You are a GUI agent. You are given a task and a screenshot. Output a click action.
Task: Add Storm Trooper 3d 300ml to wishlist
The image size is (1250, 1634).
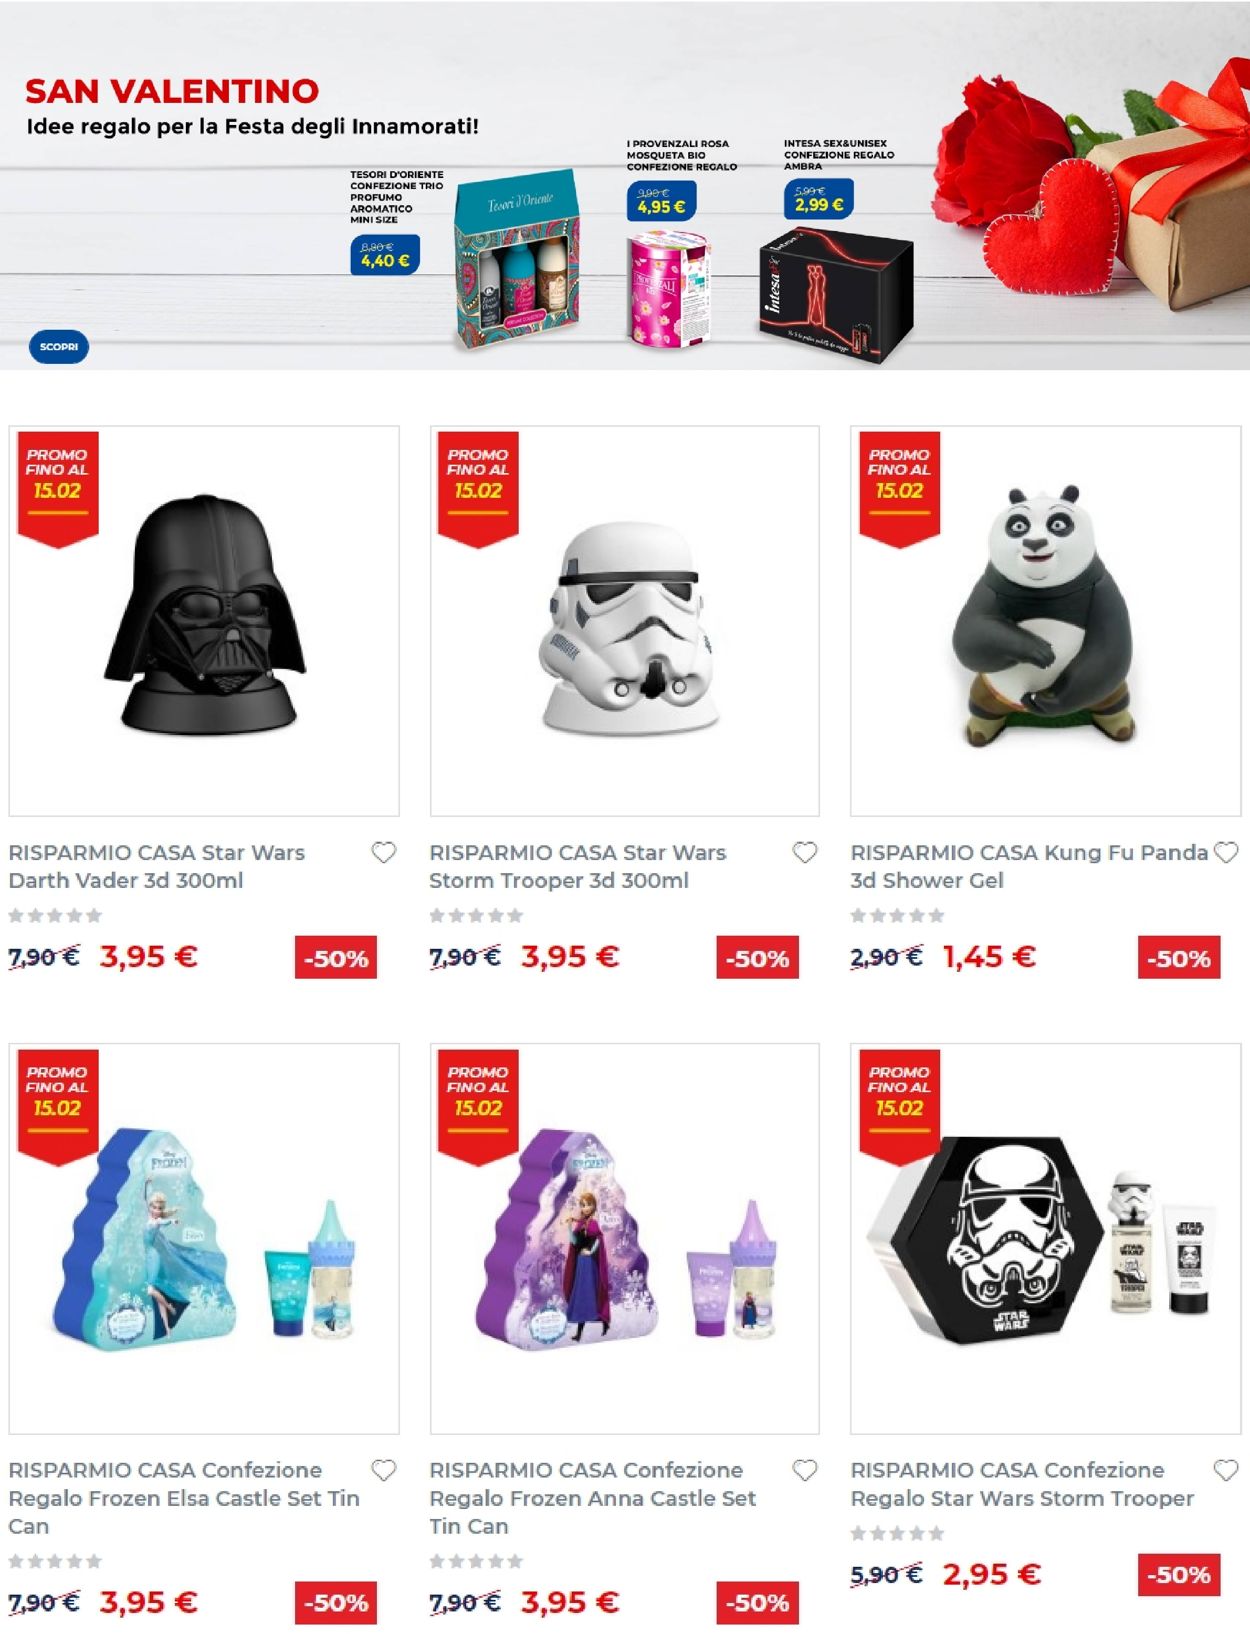click(x=805, y=853)
